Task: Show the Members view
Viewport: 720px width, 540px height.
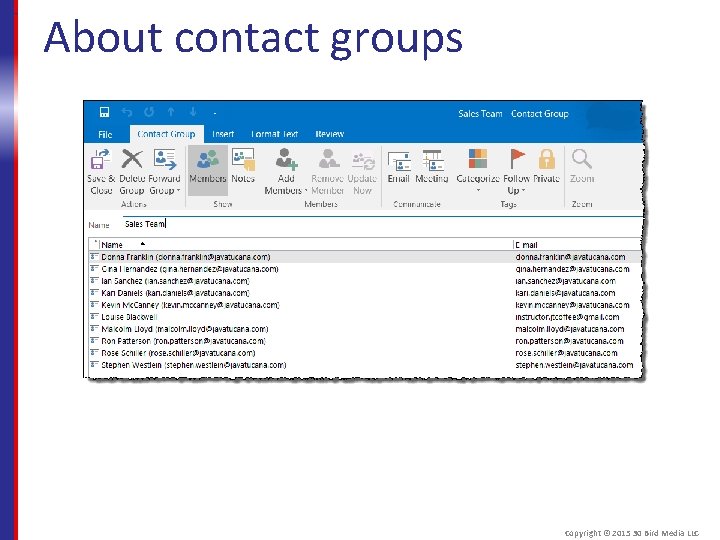Action: (208, 170)
